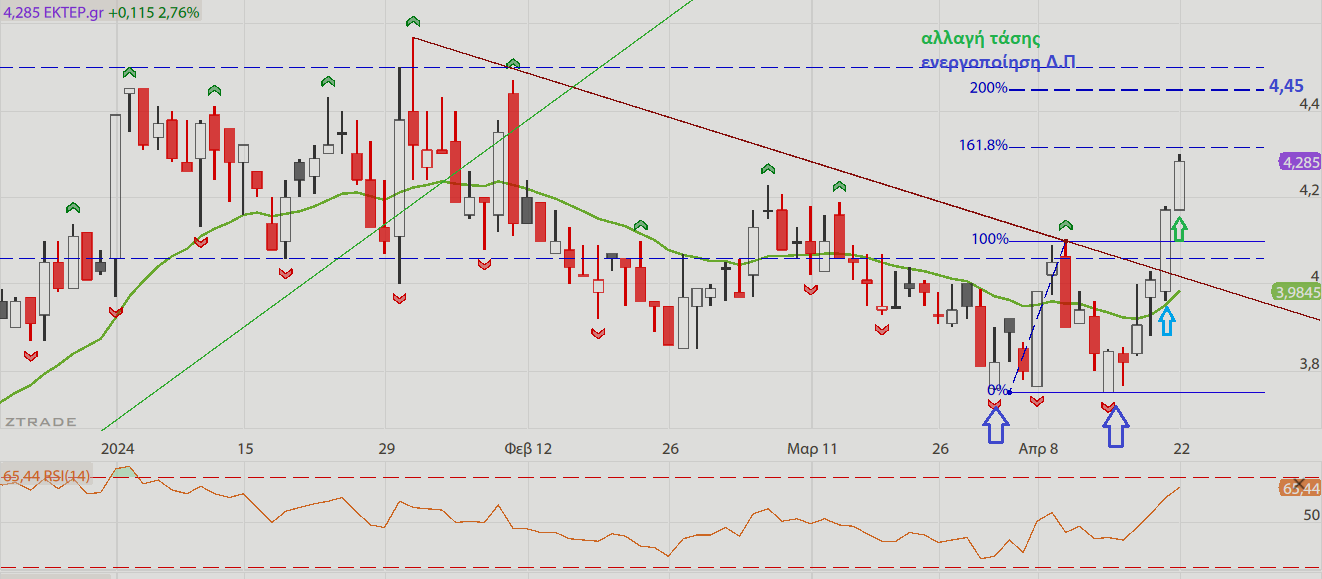Click the 'Μαρ 11' date axis label
This screenshot has height=579, width=1322.
811,449
